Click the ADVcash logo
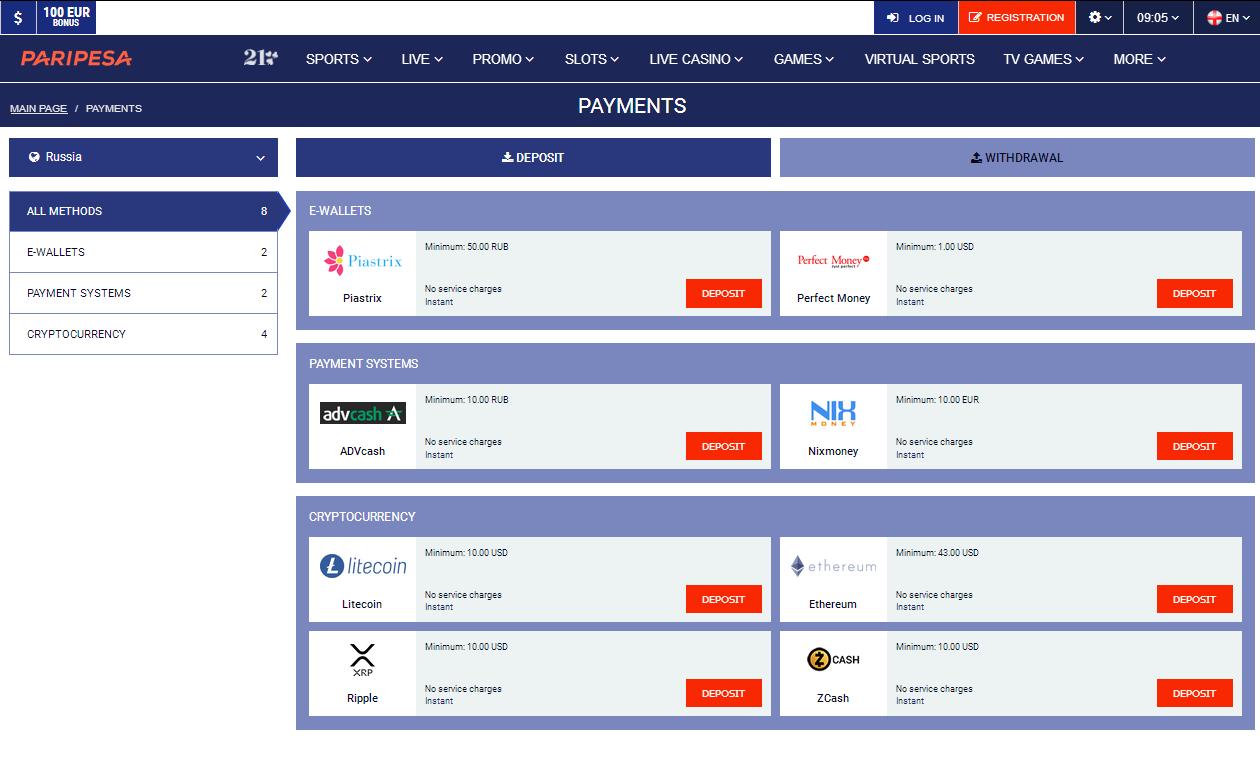The image size is (1260, 757). pyautogui.click(x=362, y=413)
